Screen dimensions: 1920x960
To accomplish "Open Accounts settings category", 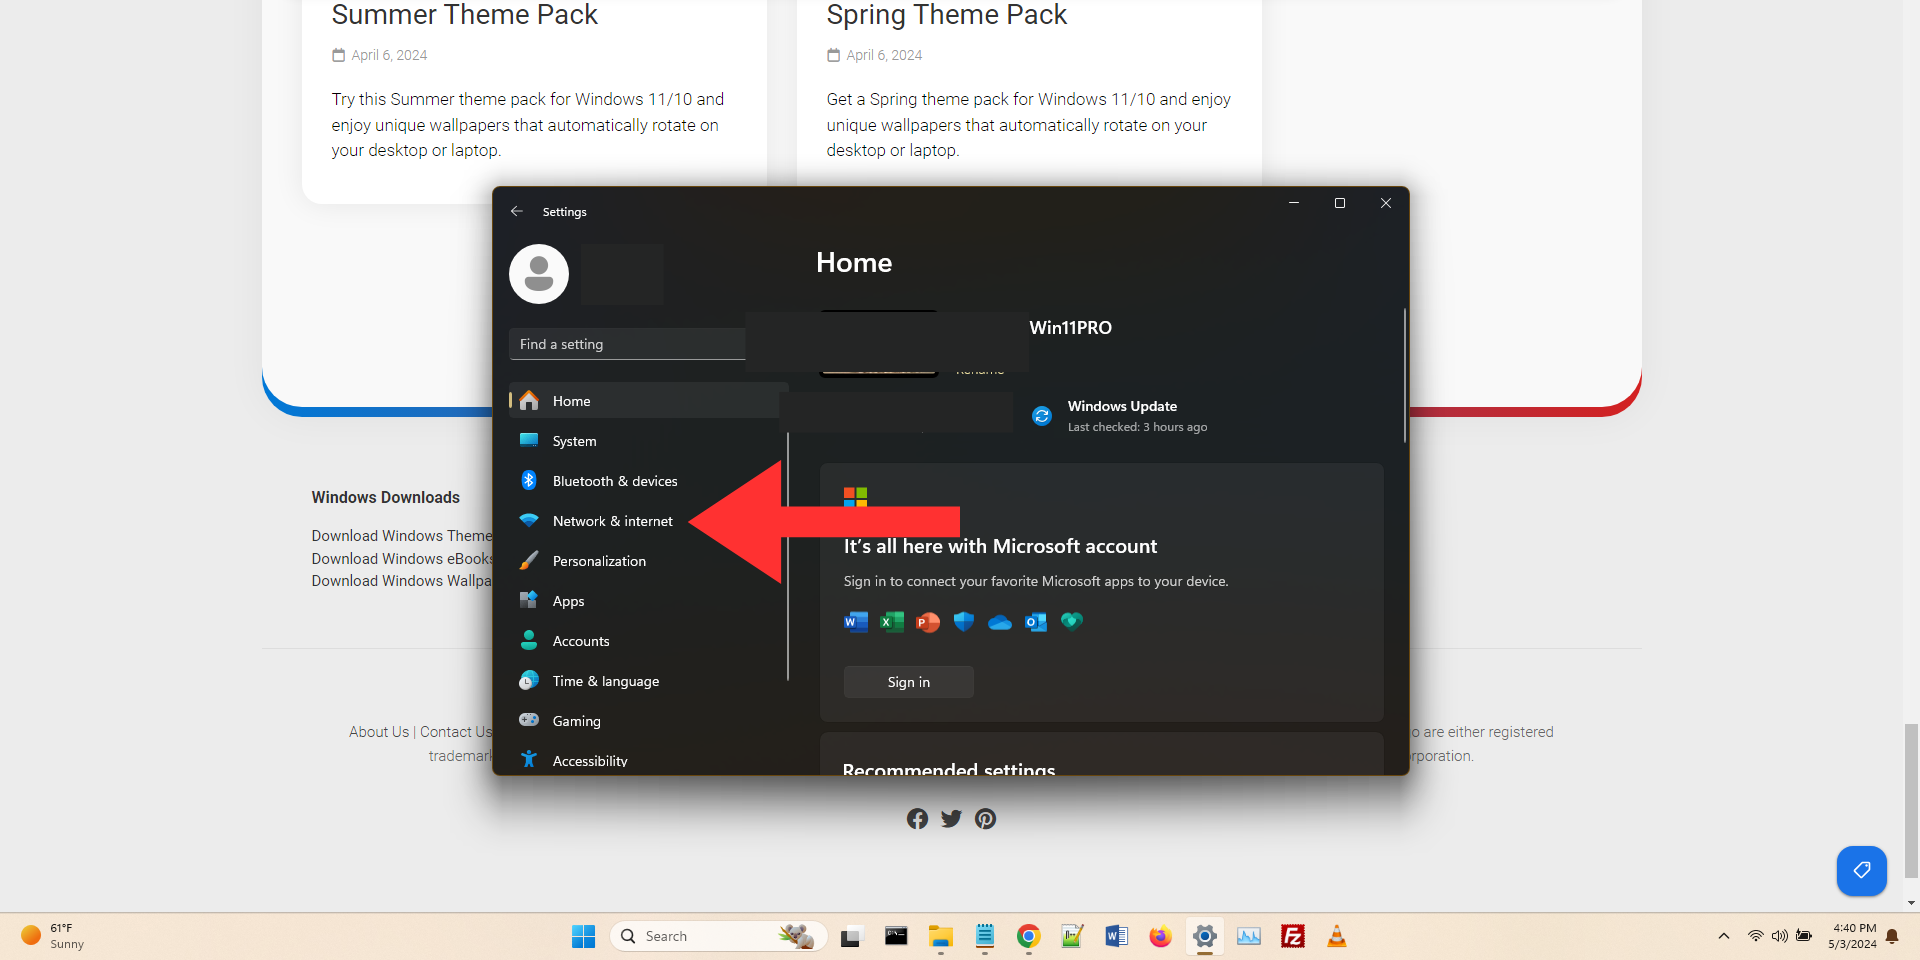I will (x=648, y=640).
